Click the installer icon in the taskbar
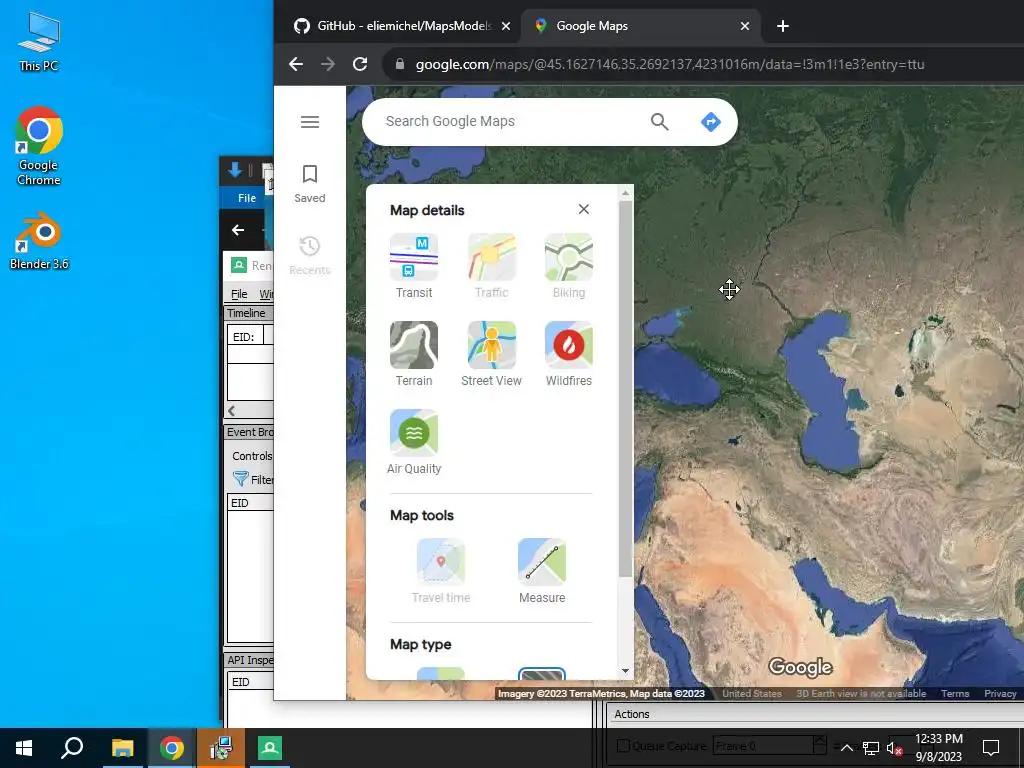Image resolution: width=1024 pixels, height=768 pixels. 221,748
